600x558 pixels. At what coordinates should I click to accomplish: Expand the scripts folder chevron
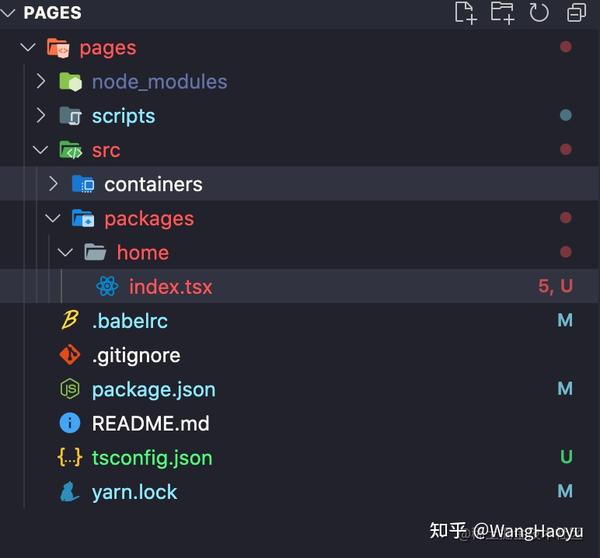click(x=41, y=115)
